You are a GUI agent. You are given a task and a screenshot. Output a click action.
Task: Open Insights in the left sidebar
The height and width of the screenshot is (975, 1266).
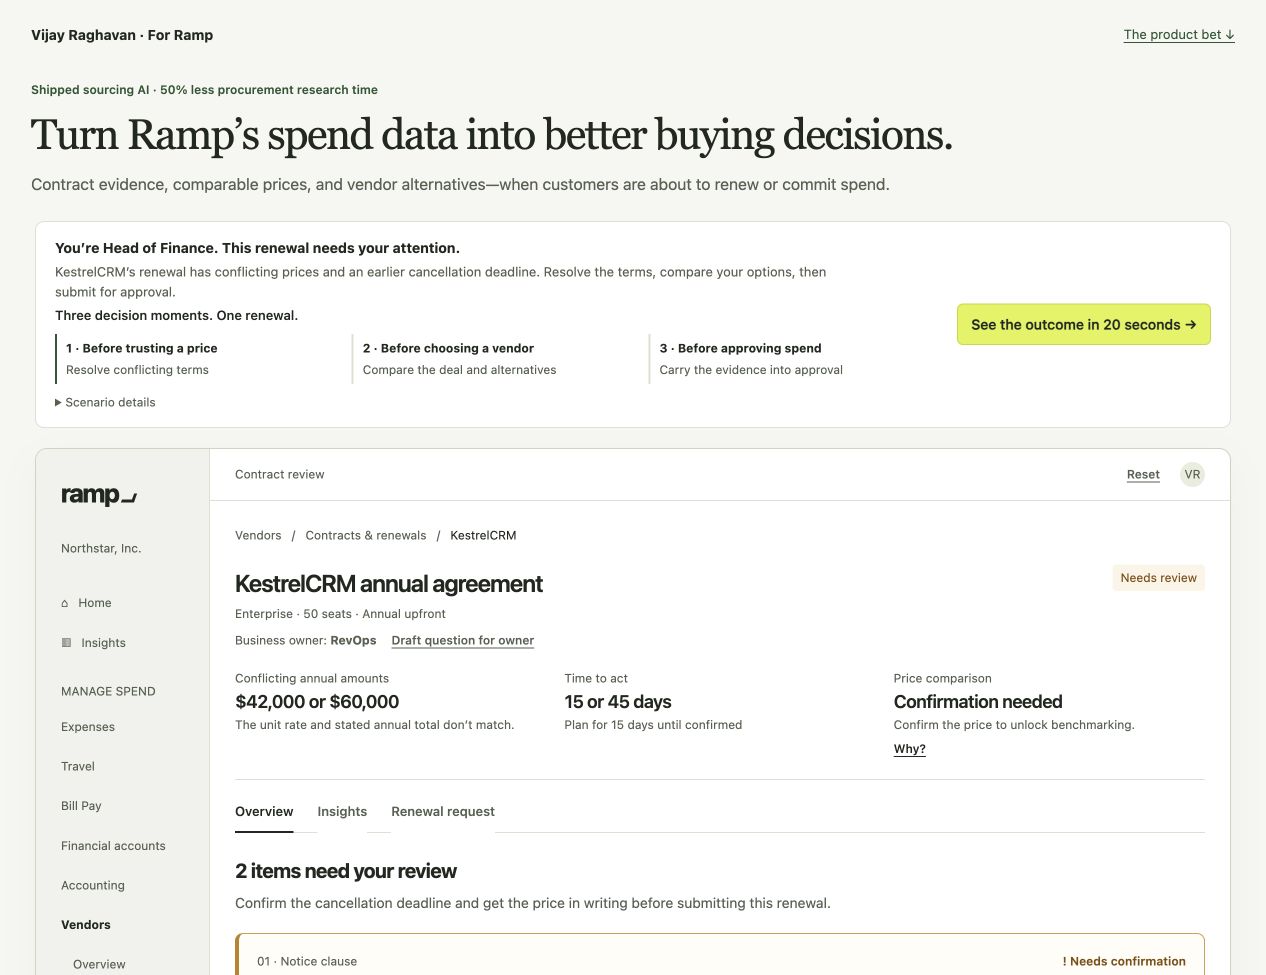click(94, 643)
